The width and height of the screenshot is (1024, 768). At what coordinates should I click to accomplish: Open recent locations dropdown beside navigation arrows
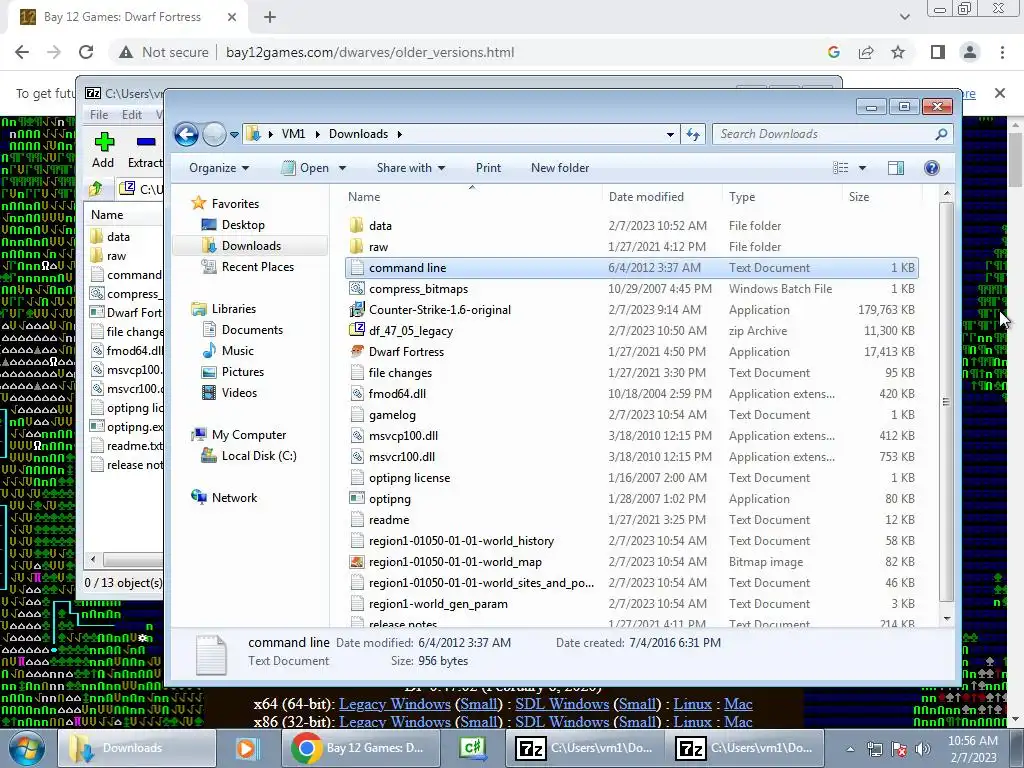234,135
